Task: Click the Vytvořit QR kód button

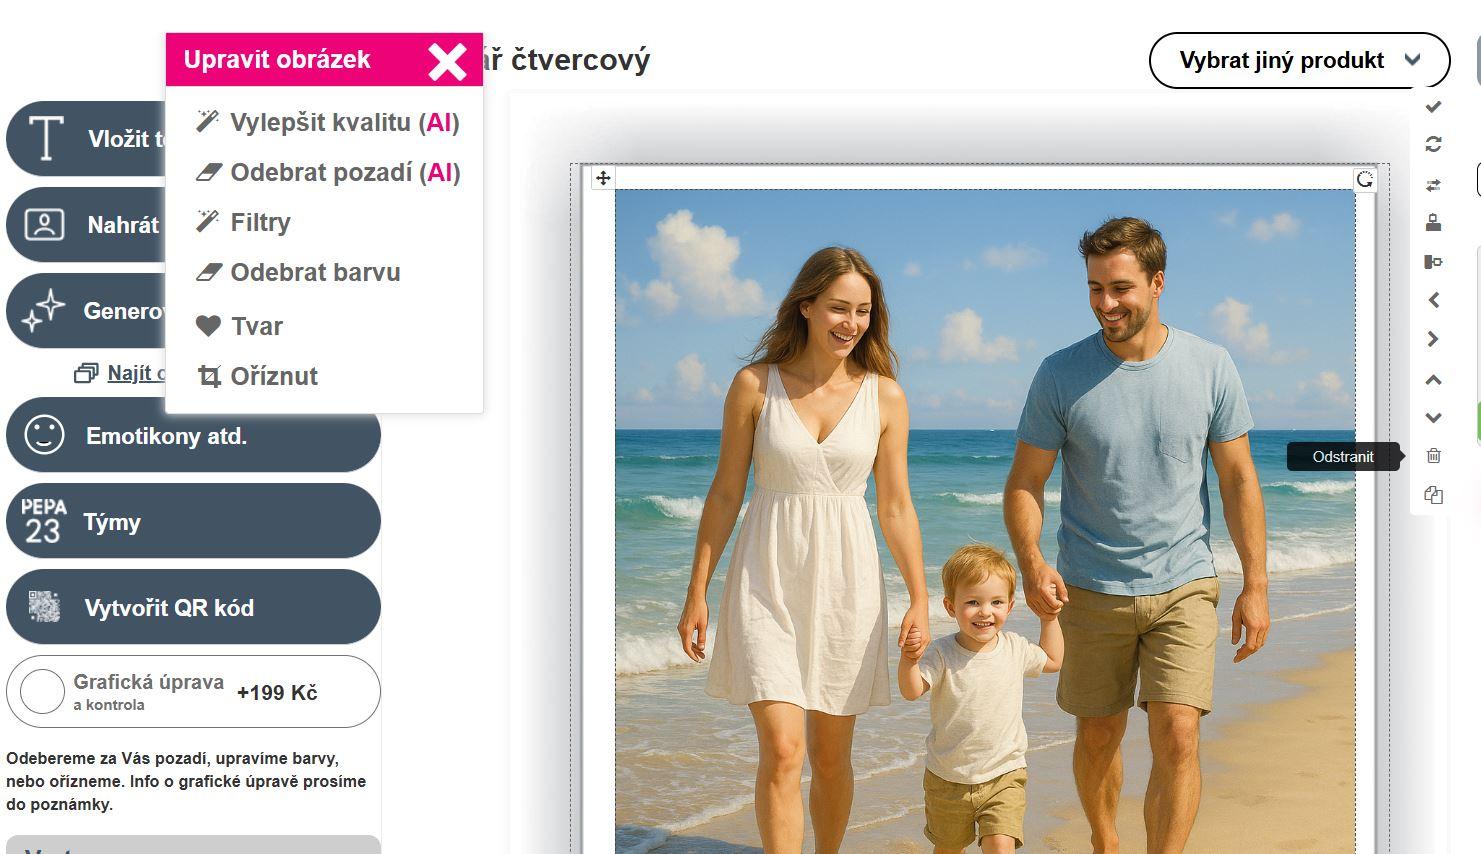Action: tap(193, 607)
